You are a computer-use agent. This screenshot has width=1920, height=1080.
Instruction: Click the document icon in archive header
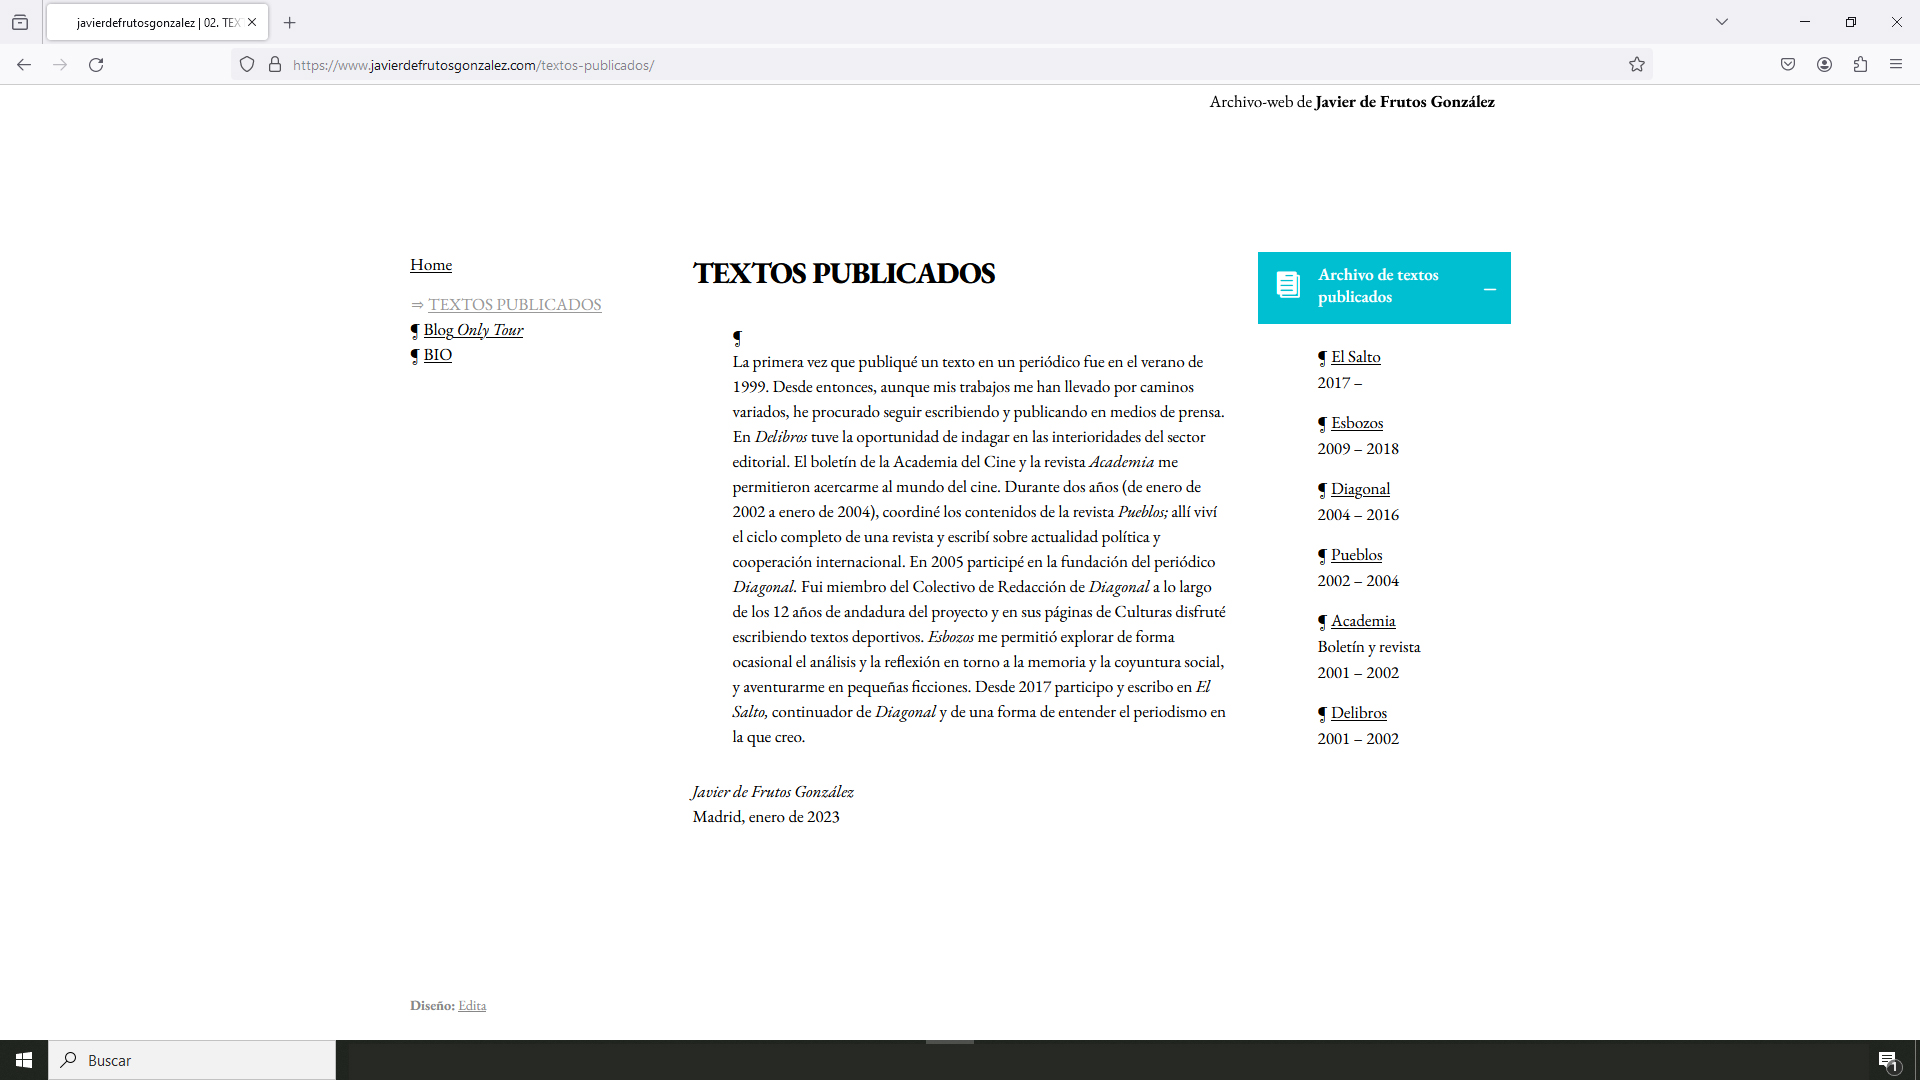click(1288, 286)
